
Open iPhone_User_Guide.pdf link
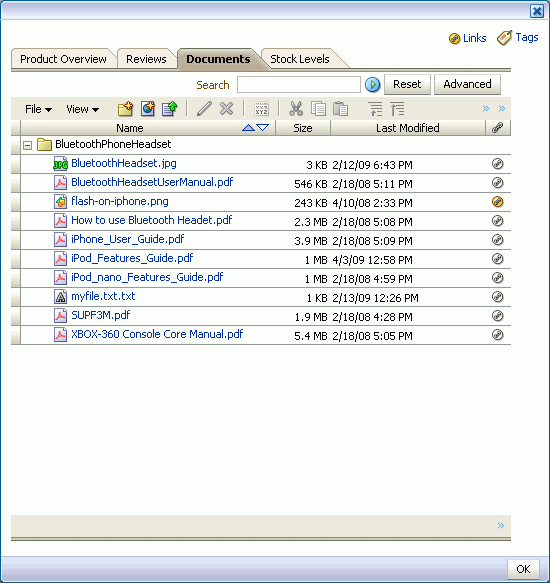128,239
